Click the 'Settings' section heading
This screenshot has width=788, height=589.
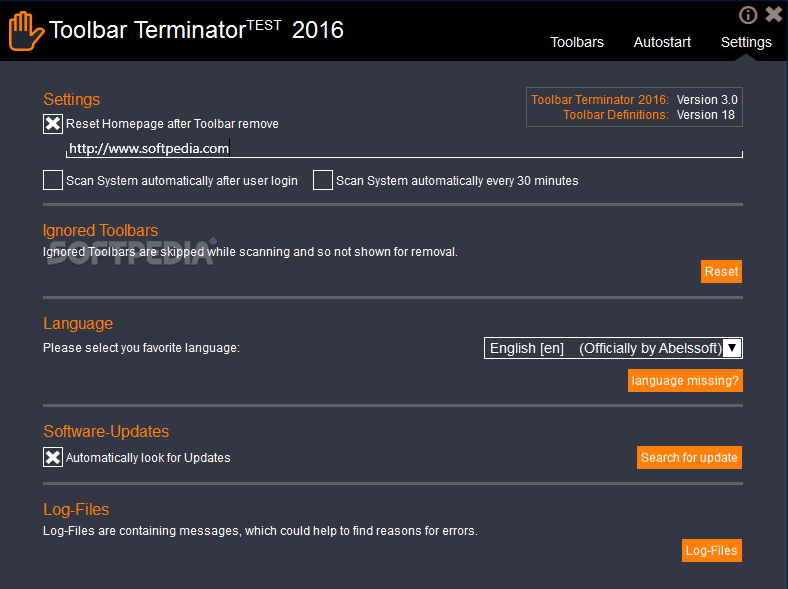pyautogui.click(x=71, y=99)
